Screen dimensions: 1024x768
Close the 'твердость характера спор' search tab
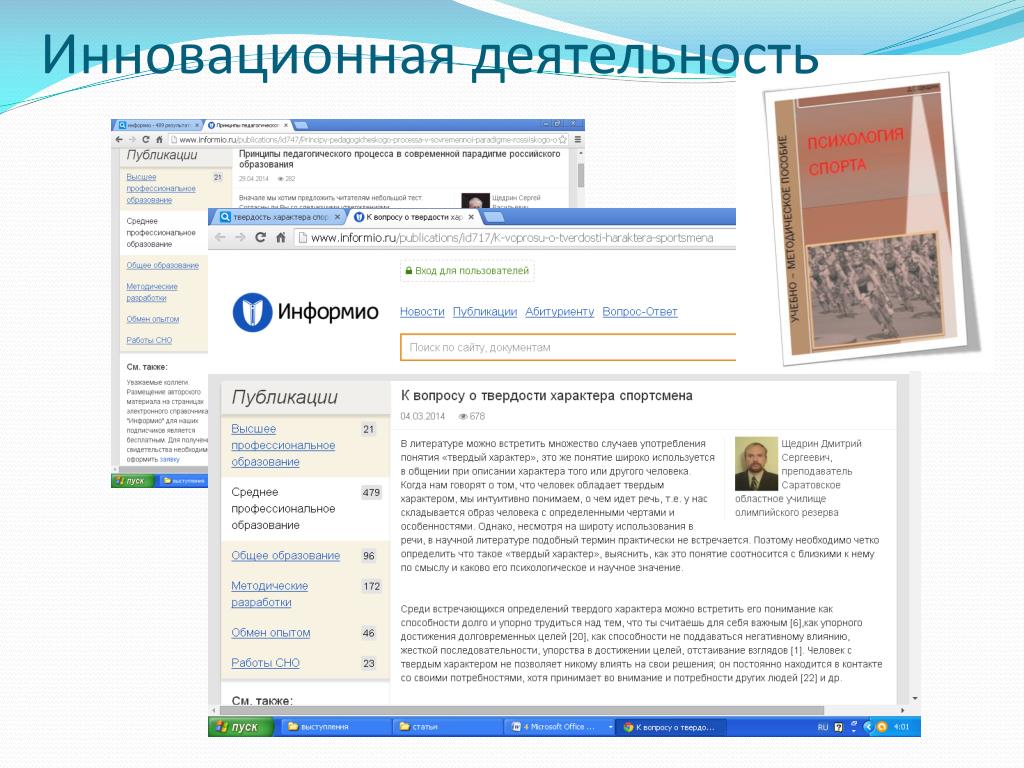337,217
